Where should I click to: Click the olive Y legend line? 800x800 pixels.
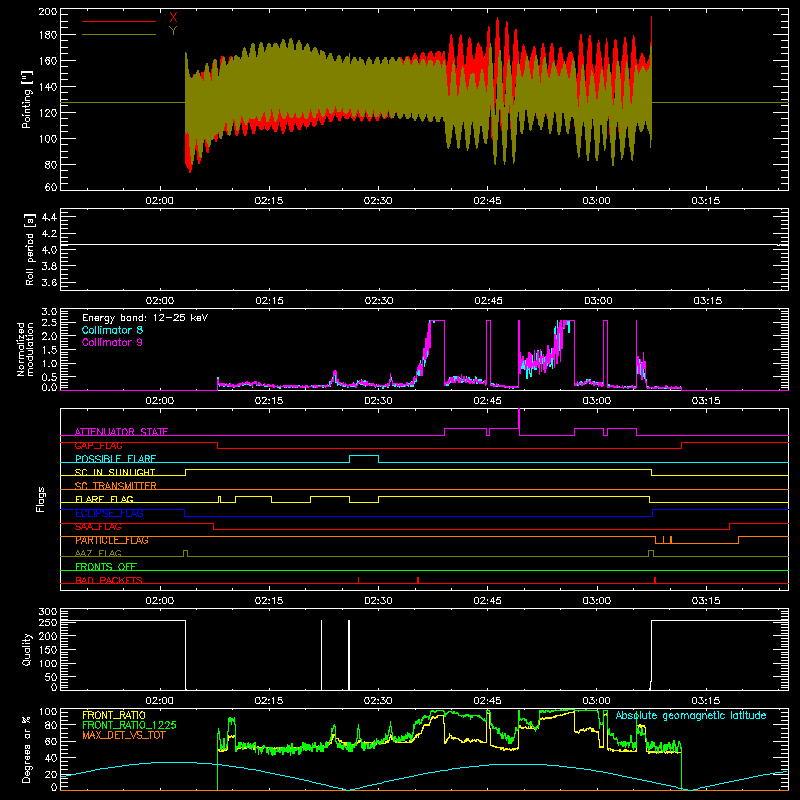[119, 34]
